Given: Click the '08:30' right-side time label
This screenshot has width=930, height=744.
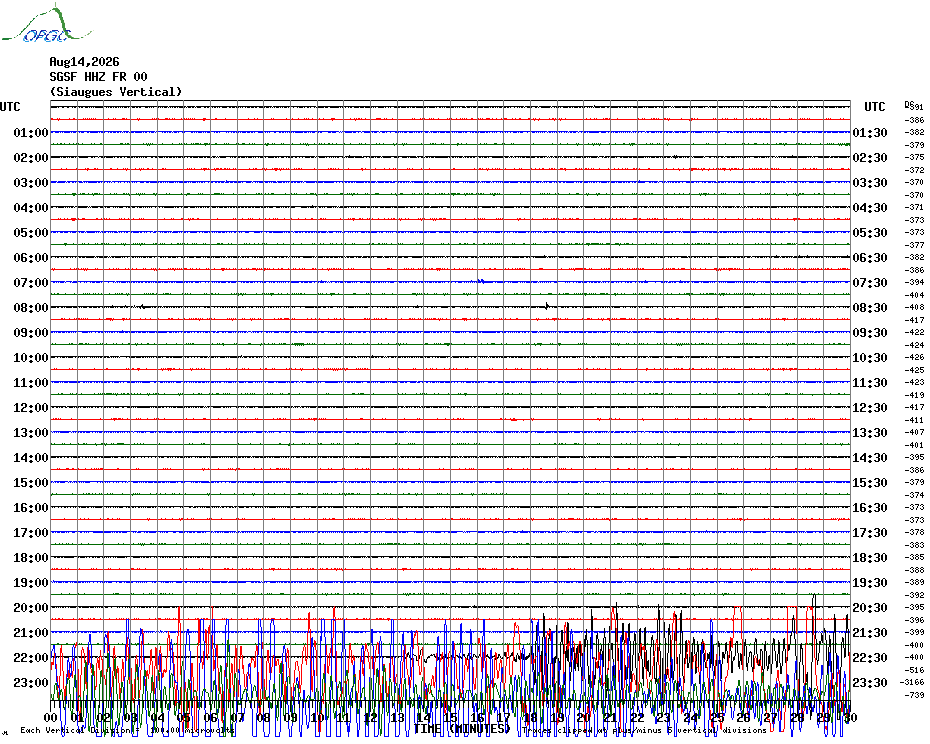Looking at the screenshot, I should click(x=870, y=307).
